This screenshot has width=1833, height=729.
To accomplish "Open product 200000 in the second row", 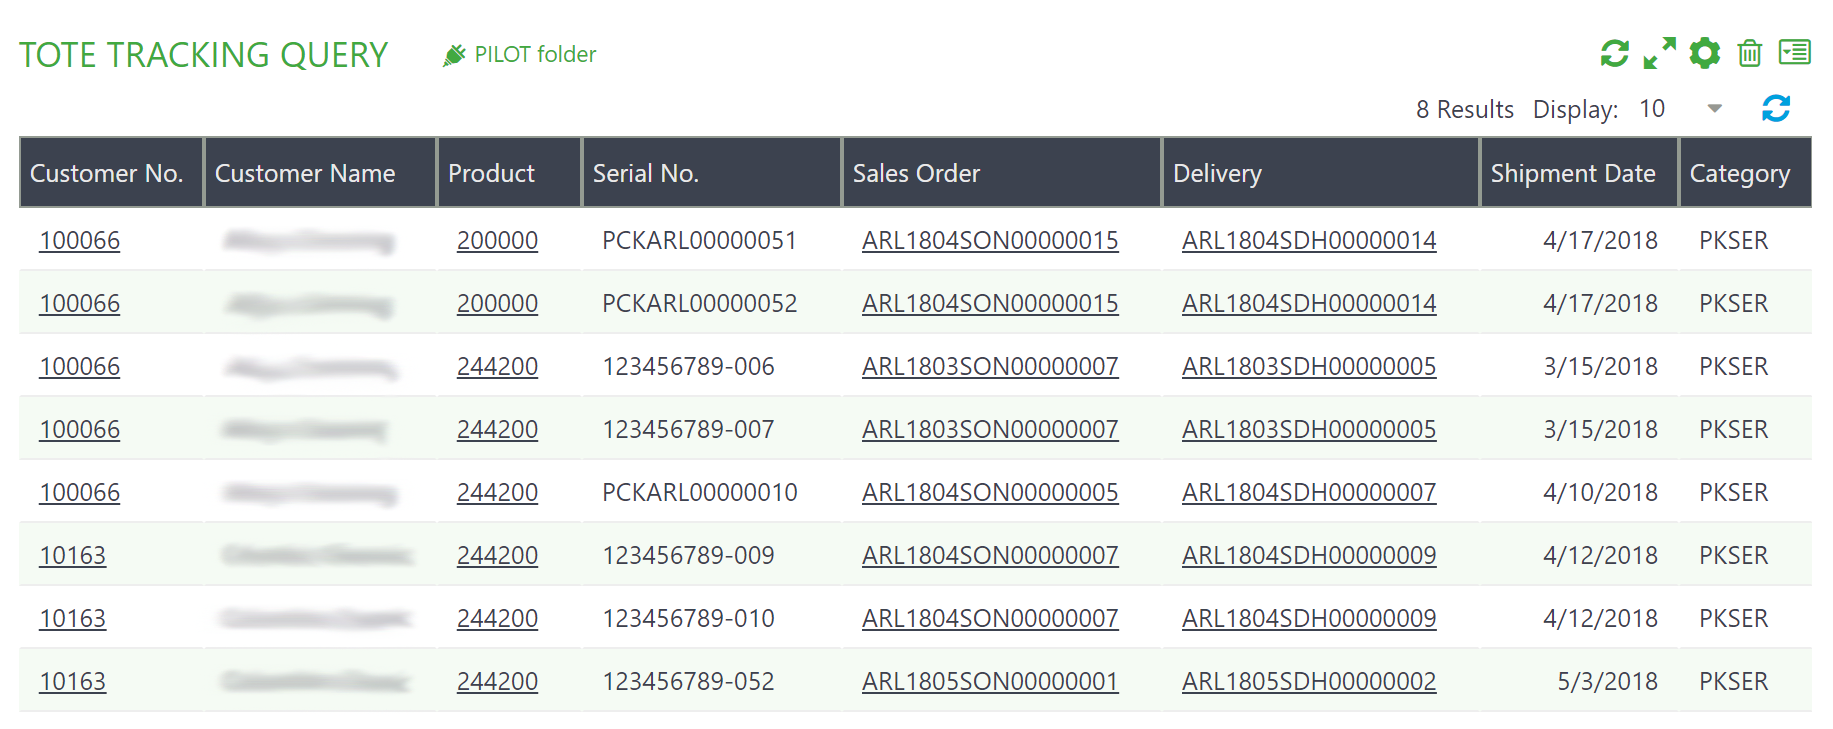I will click(x=497, y=303).
